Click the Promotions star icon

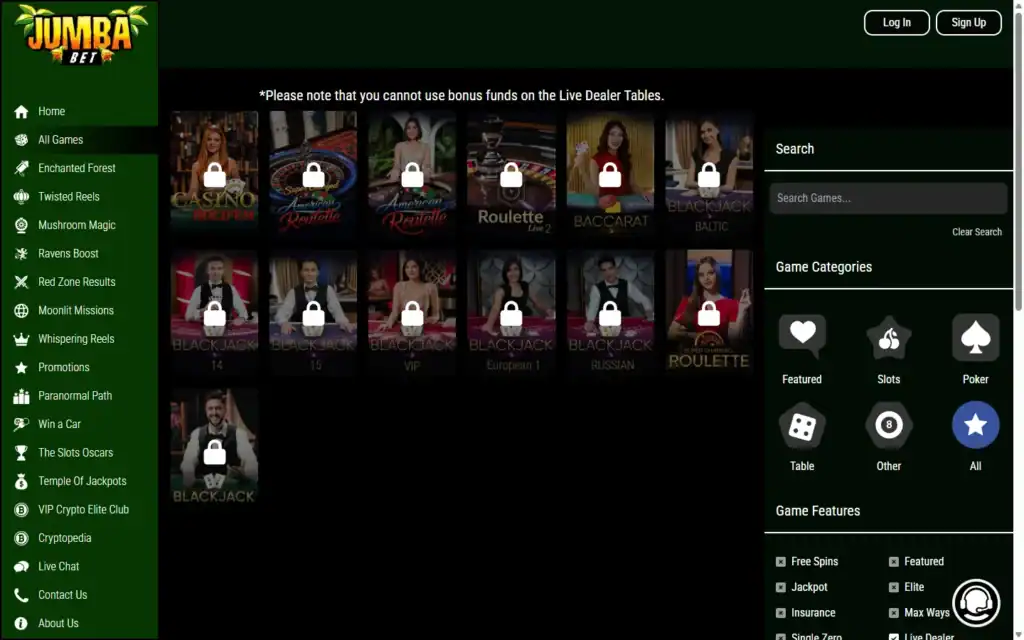(x=21, y=368)
